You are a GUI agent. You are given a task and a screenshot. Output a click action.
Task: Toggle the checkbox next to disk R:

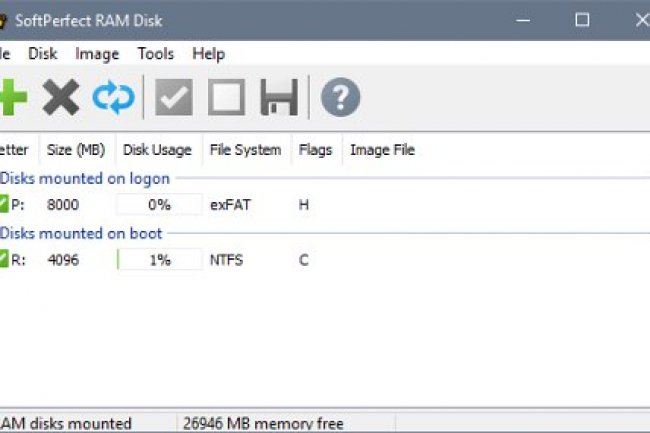[x=4, y=260]
